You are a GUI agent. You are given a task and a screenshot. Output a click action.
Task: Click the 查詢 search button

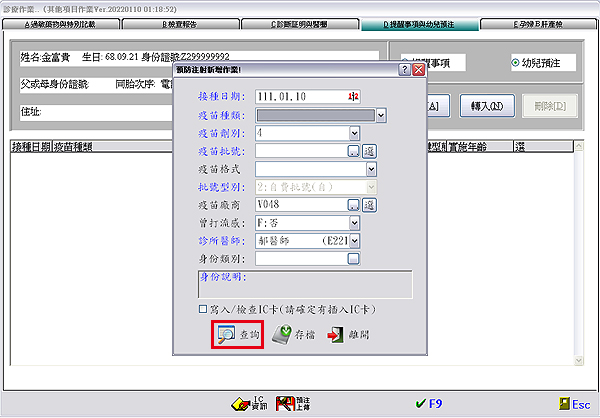(x=236, y=336)
